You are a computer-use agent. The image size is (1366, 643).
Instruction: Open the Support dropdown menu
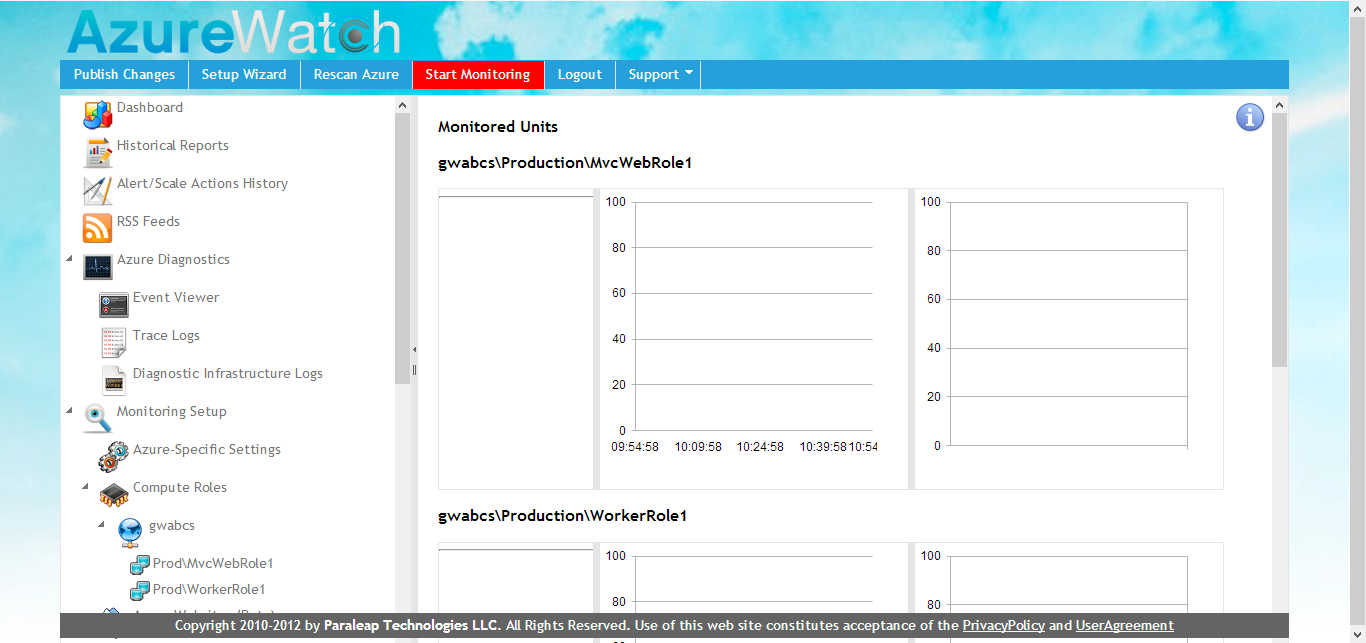pos(658,74)
